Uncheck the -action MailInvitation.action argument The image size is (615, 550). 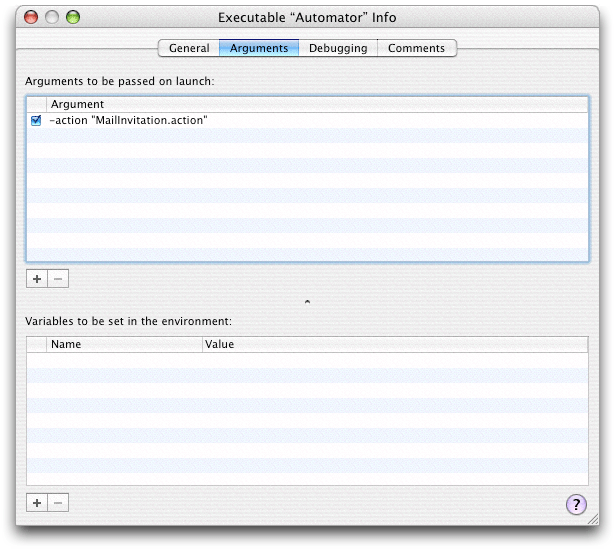36,120
